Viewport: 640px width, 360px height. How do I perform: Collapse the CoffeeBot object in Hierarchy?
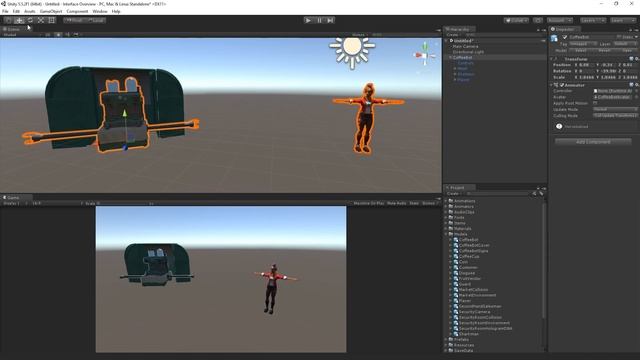[x=450, y=58]
